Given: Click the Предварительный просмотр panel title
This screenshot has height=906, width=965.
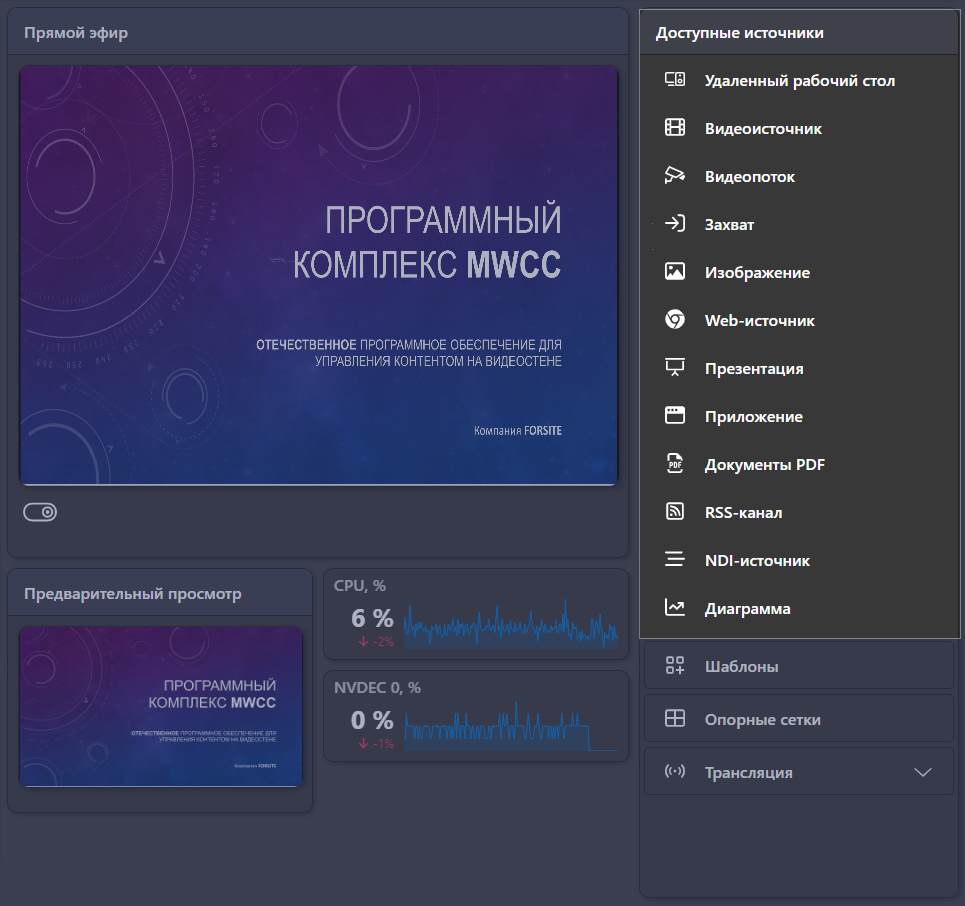Looking at the screenshot, I should pyautogui.click(x=132, y=594).
